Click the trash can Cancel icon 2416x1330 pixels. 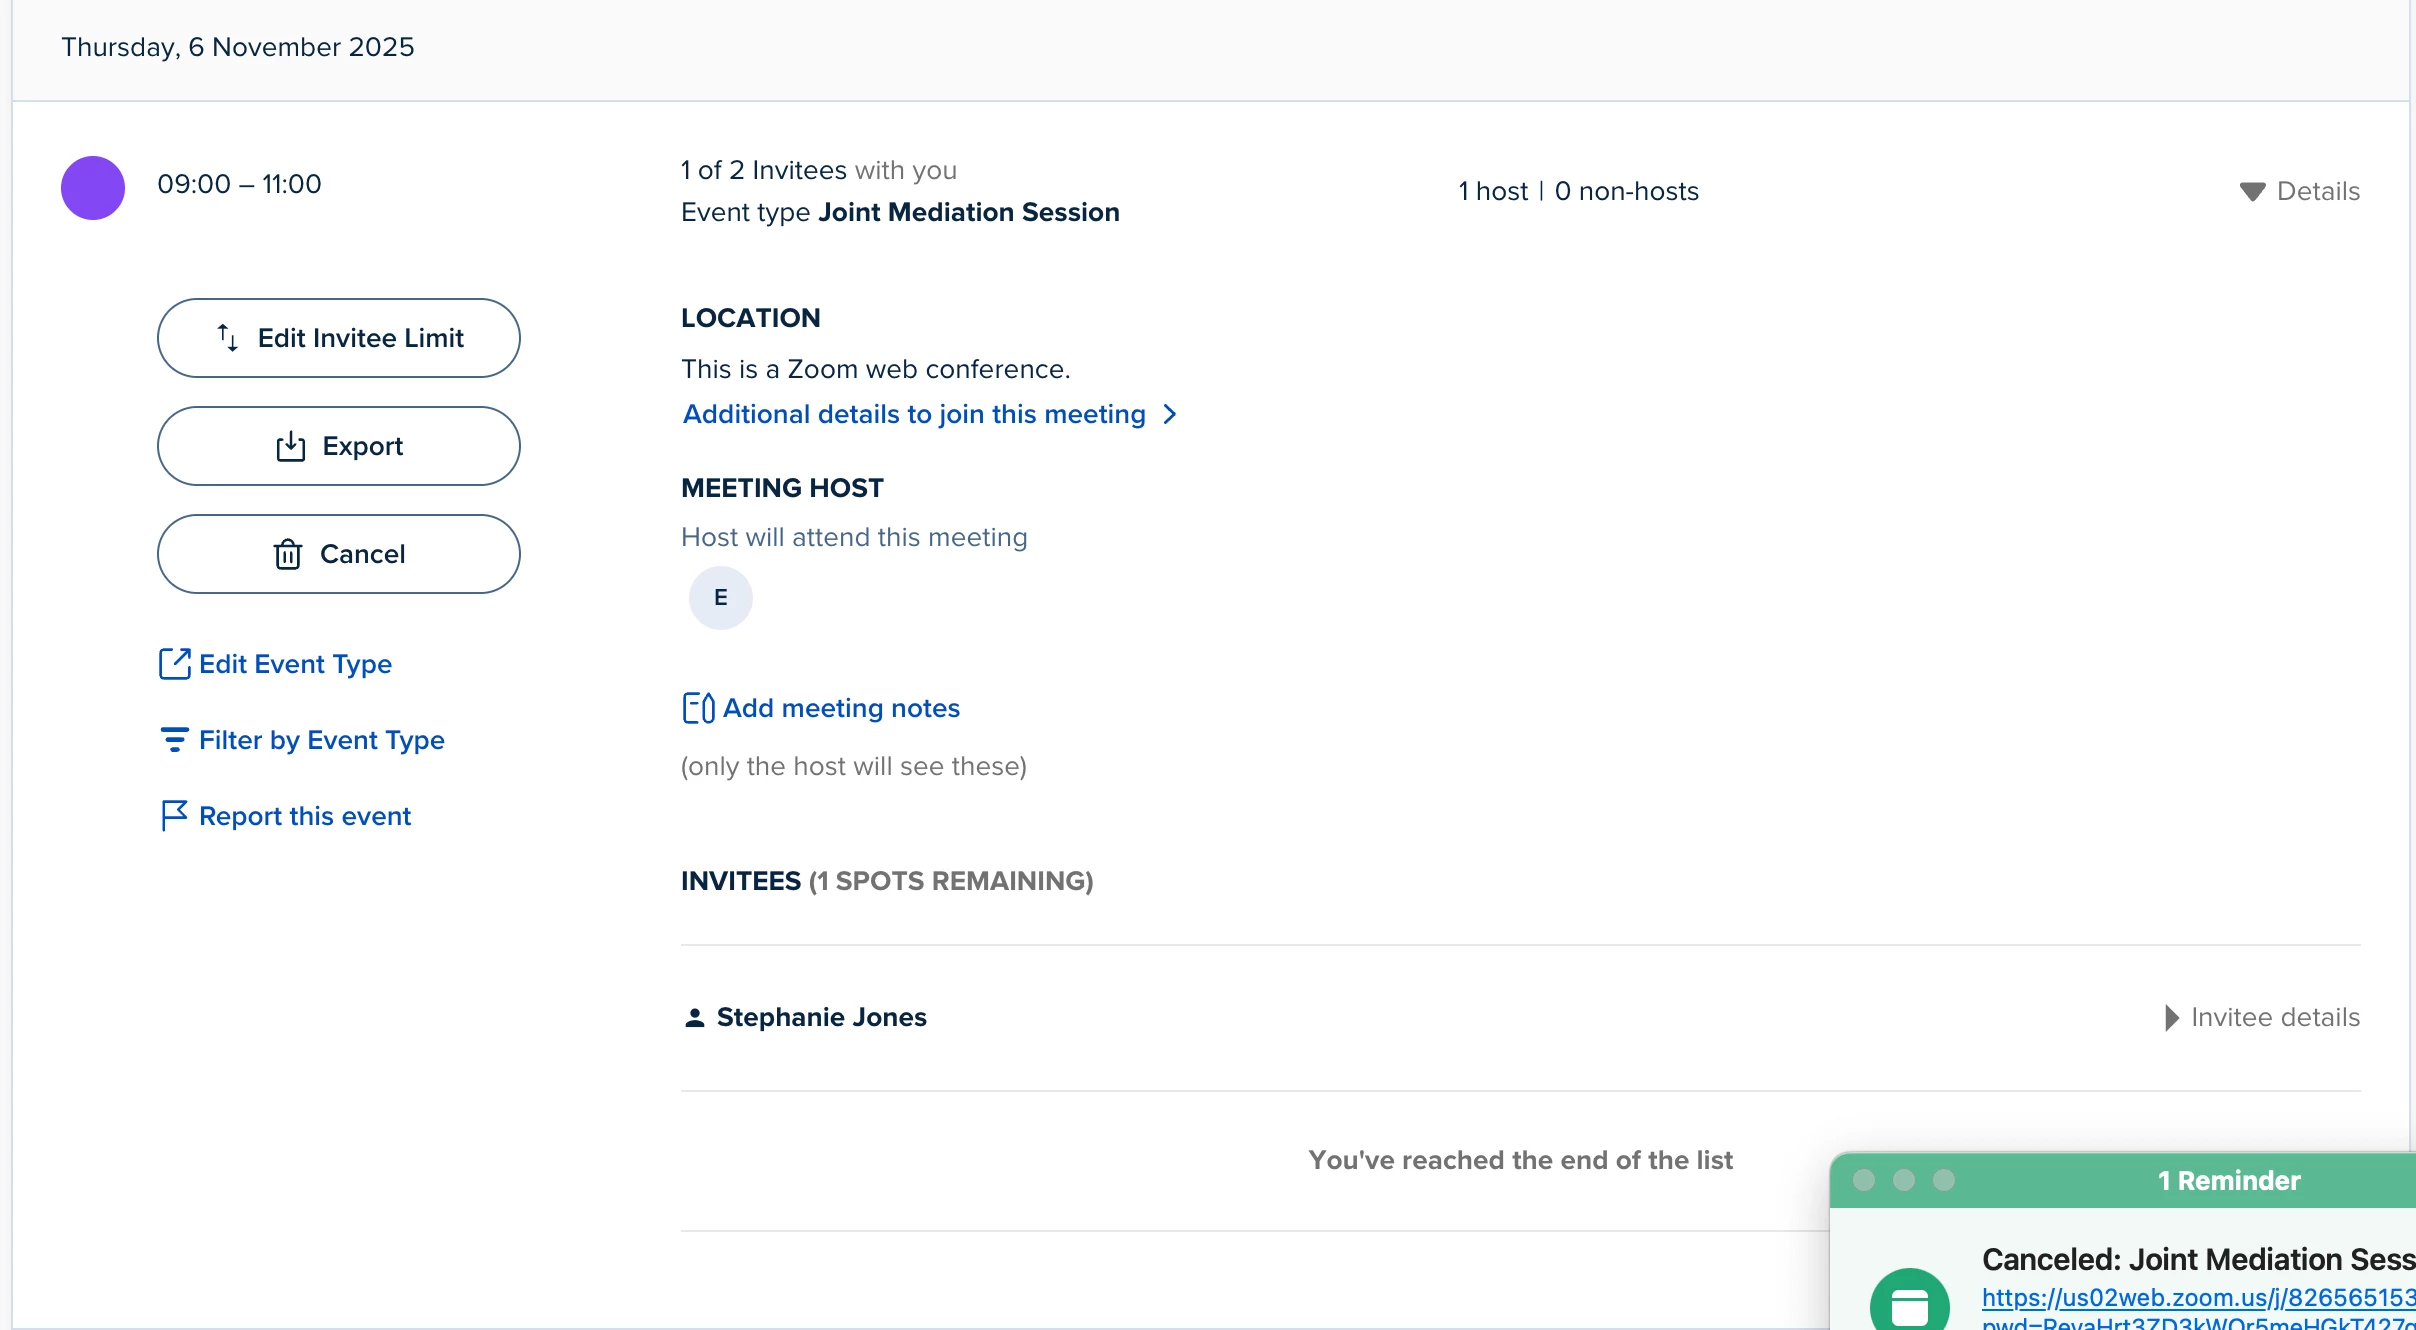(288, 554)
